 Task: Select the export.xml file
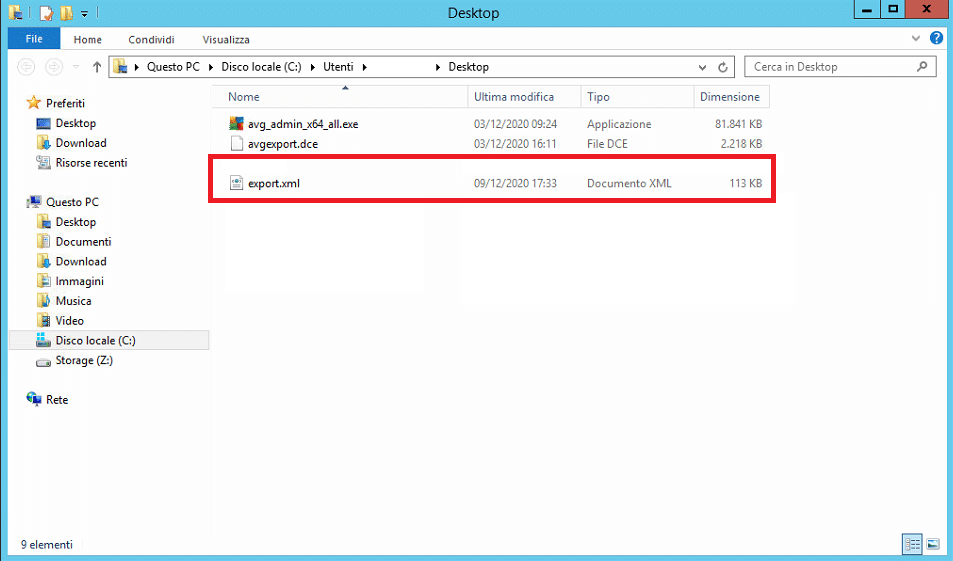tap(274, 184)
